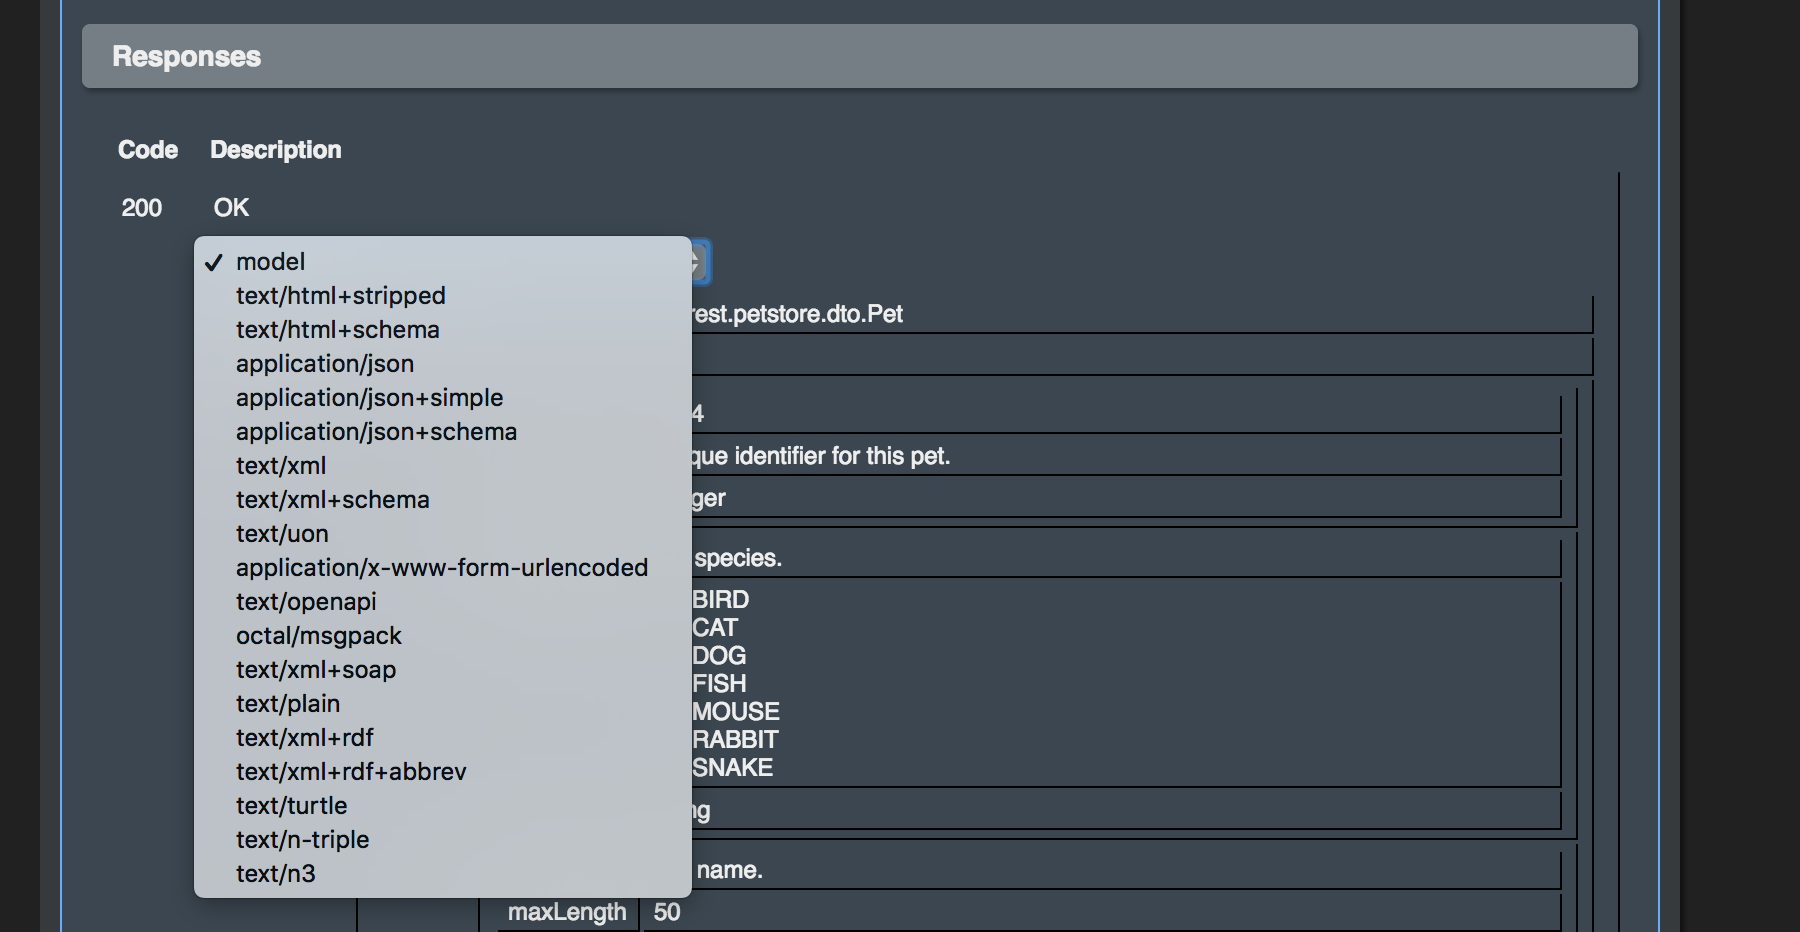This screenshot has width=1800, height=932.
Task: Pick application/json from the list
Action: click(x=324, y=364)
